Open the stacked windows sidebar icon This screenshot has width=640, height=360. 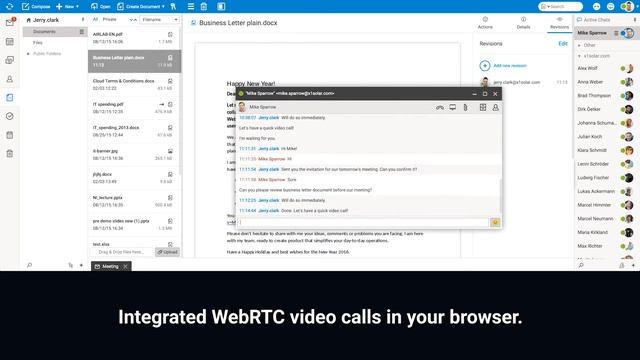pyautogui.click(x=10, y=60)
